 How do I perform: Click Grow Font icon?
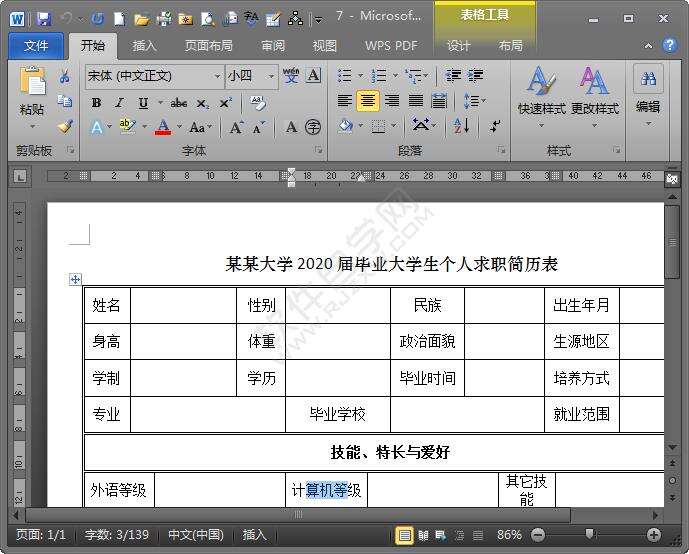click(236, 127)
